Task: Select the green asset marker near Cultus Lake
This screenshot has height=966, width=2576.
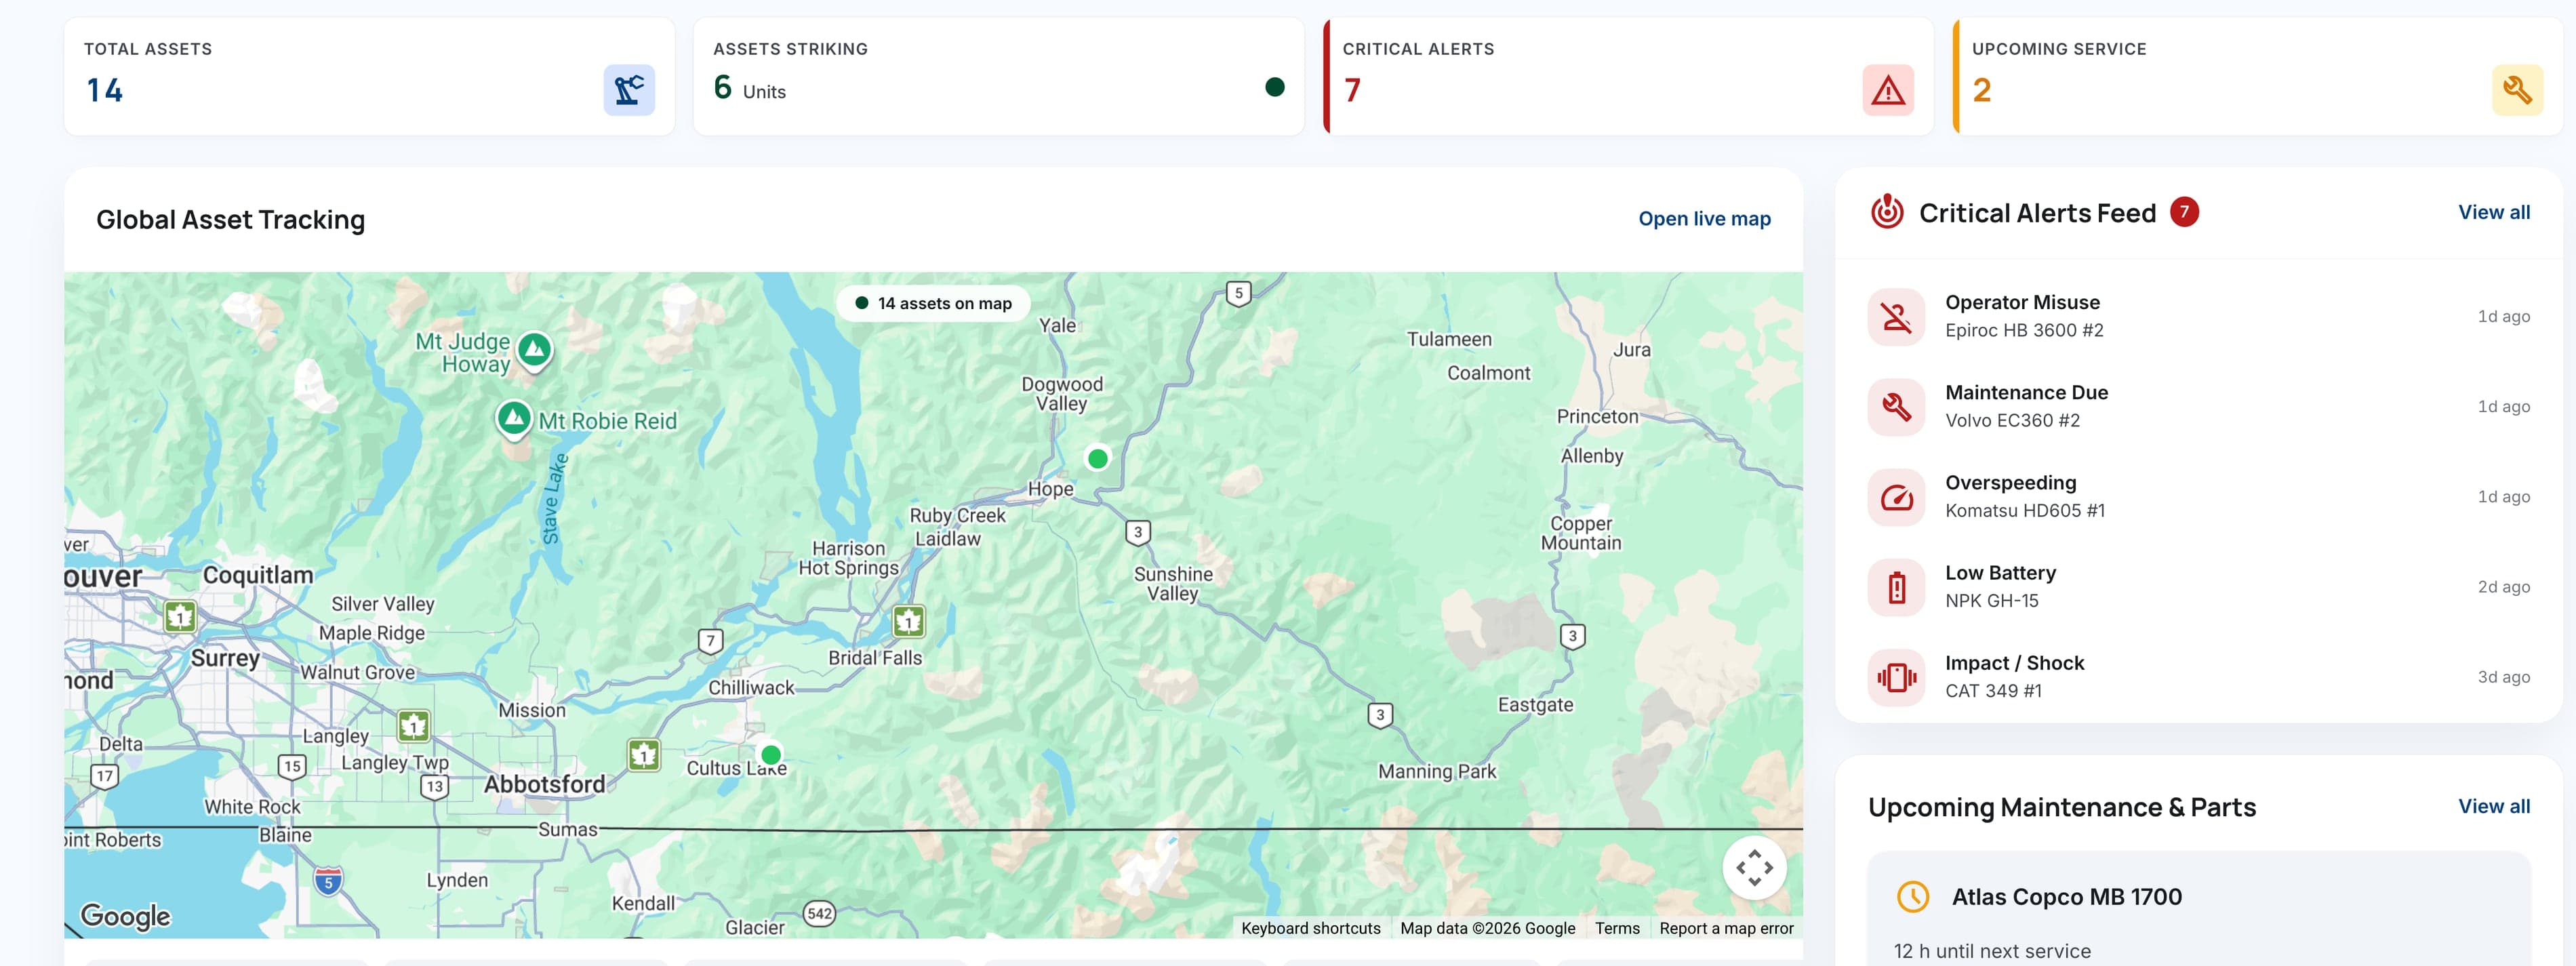Action: click(x=770, y=754)
